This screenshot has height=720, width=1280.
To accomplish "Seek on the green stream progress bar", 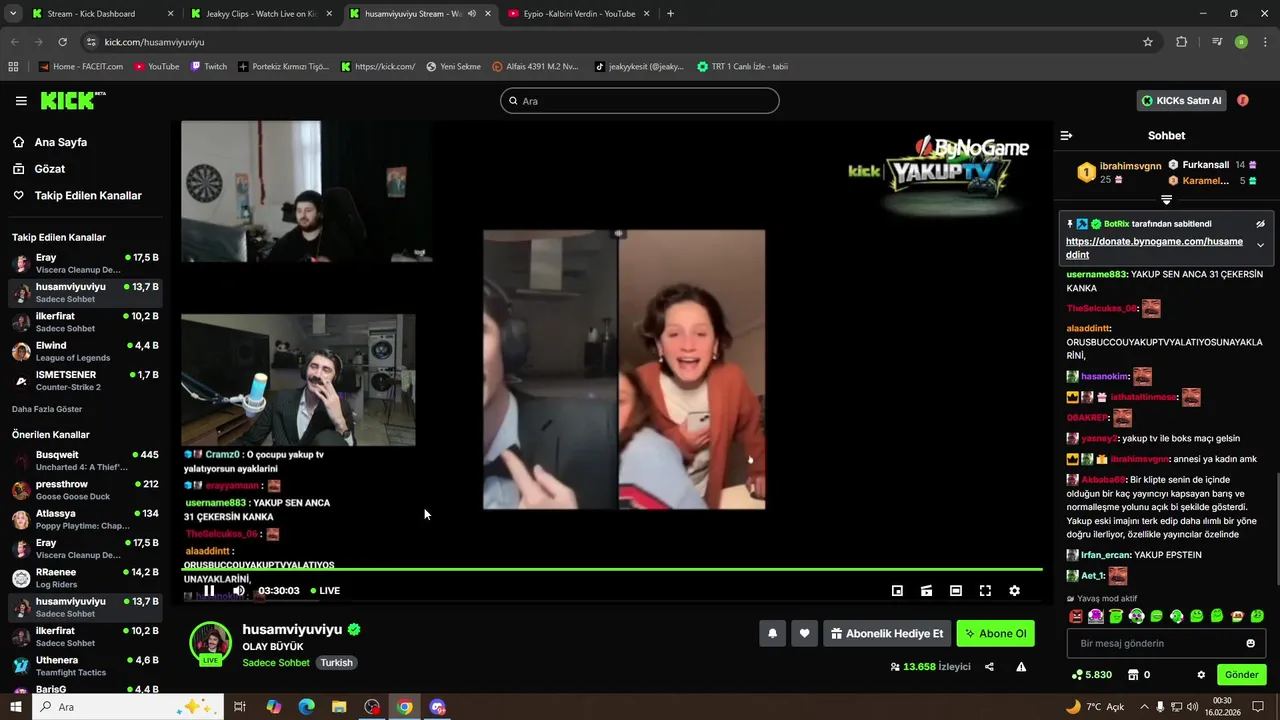I will point(612,570).
